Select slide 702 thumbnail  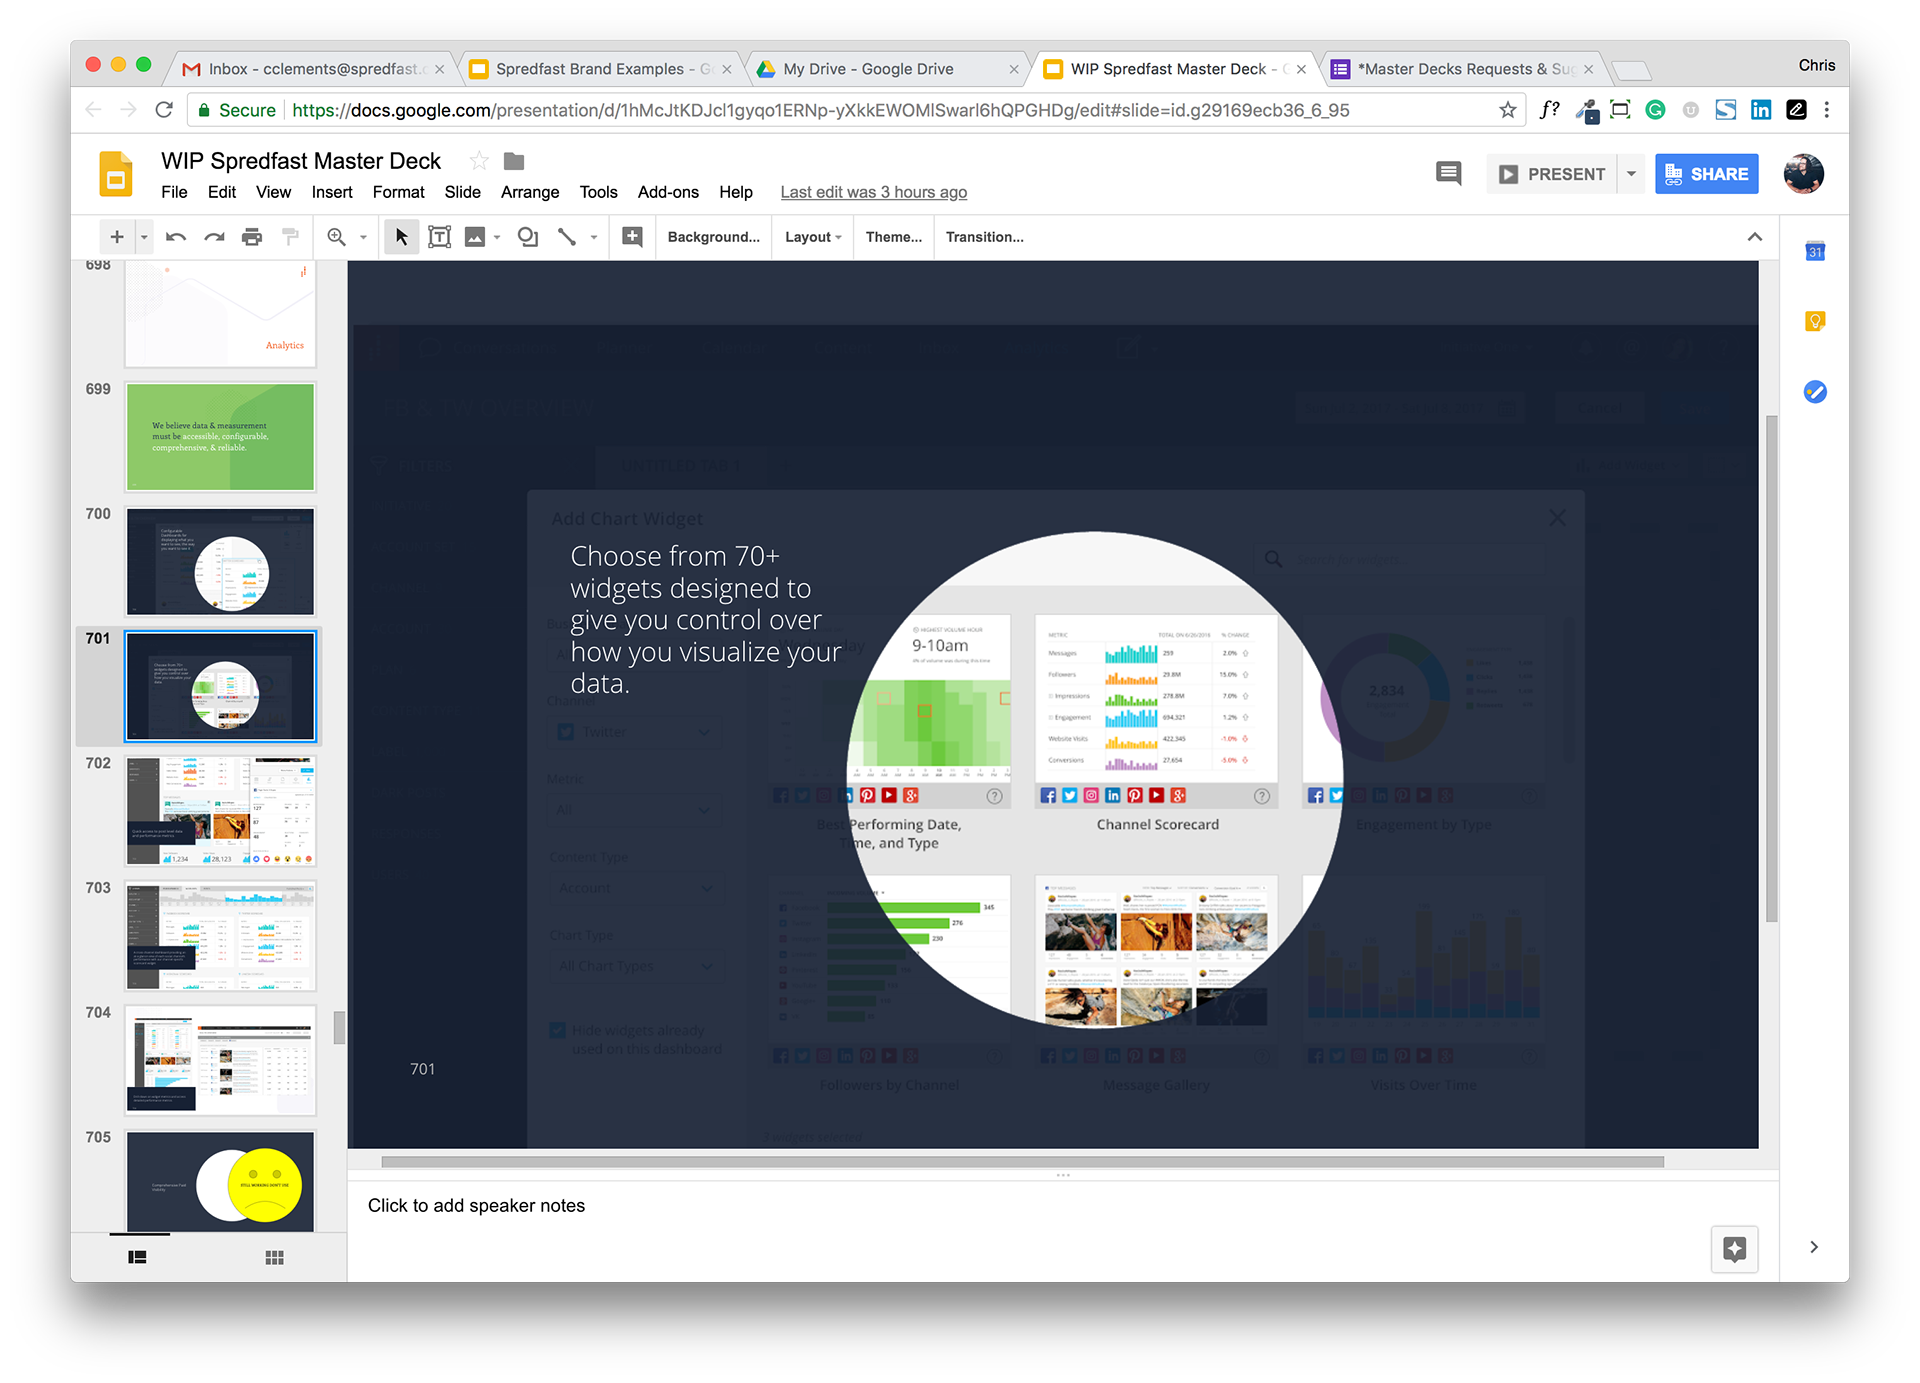(x=220, y=811)
